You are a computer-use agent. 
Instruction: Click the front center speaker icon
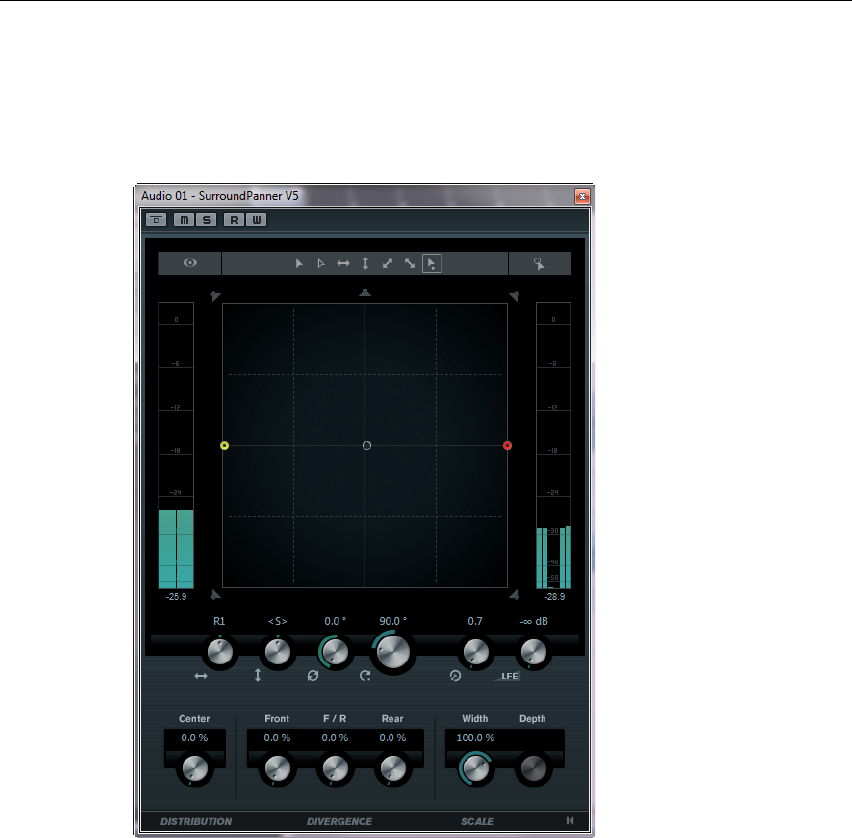click(365, 293)
